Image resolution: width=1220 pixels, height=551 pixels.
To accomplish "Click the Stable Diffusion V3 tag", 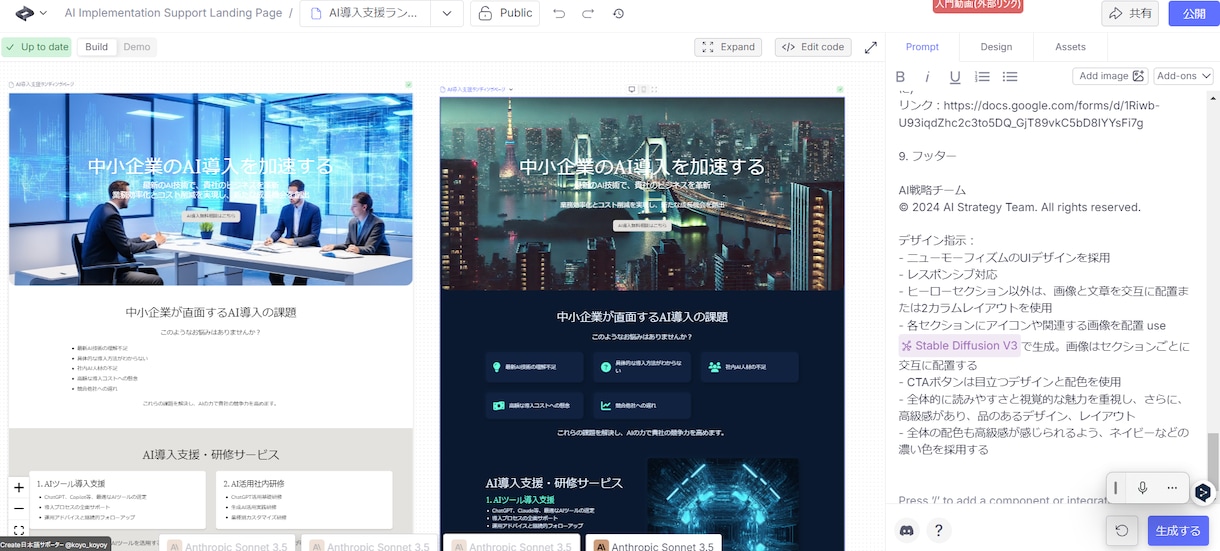I will (x=959, y=346).
